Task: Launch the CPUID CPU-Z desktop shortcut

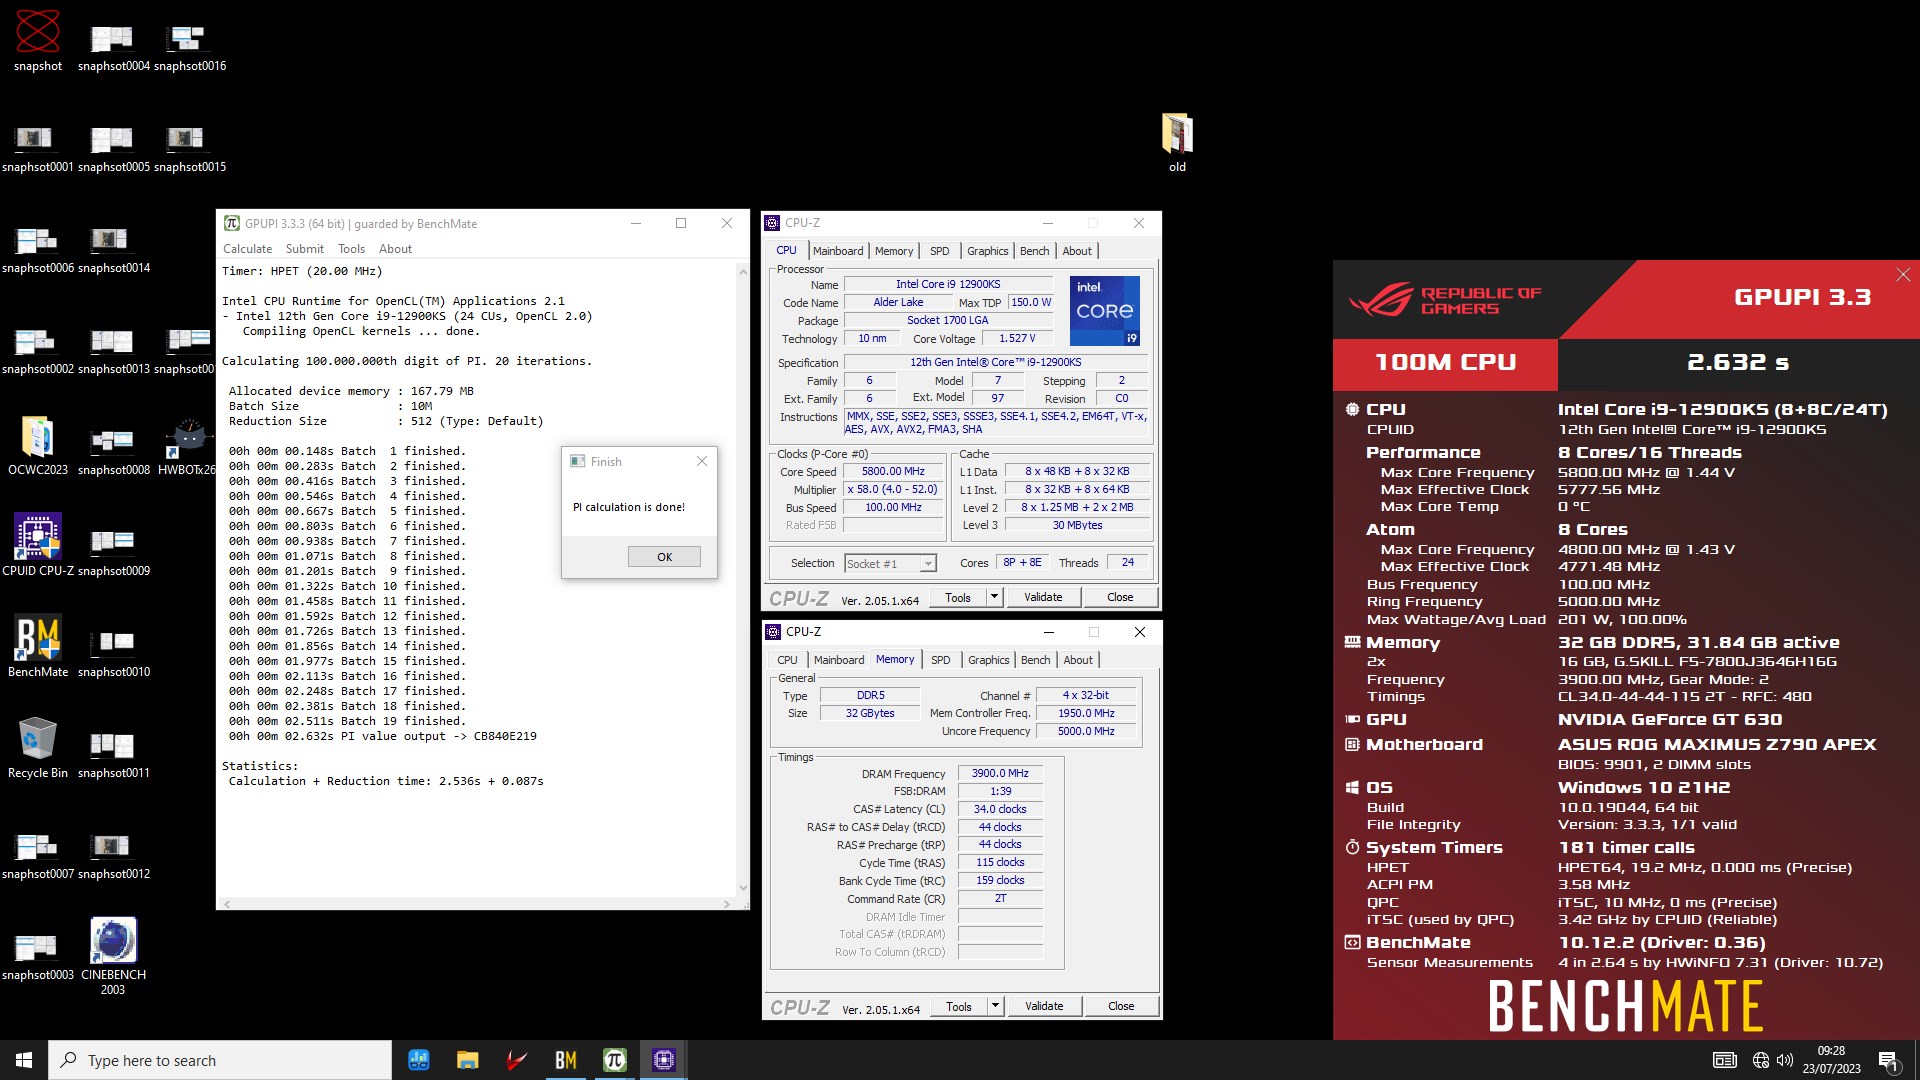Action: click(38, 545)
